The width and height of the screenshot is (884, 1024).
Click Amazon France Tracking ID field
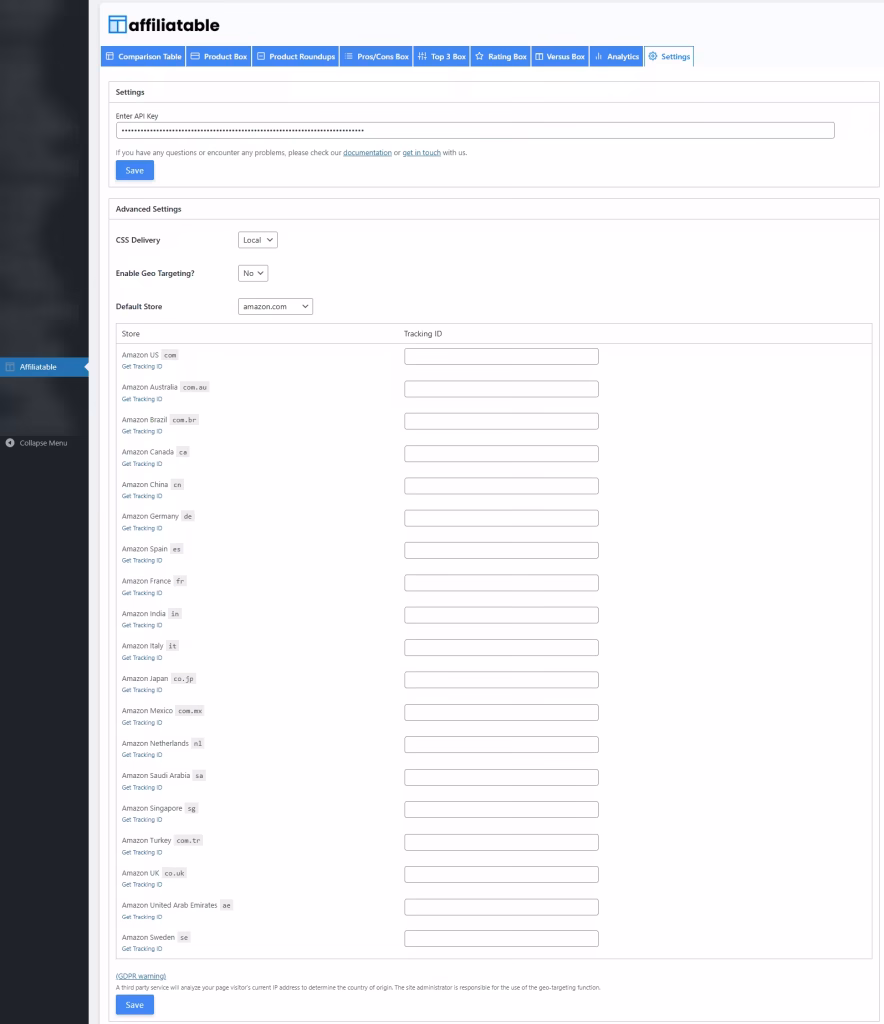point(501,583)
